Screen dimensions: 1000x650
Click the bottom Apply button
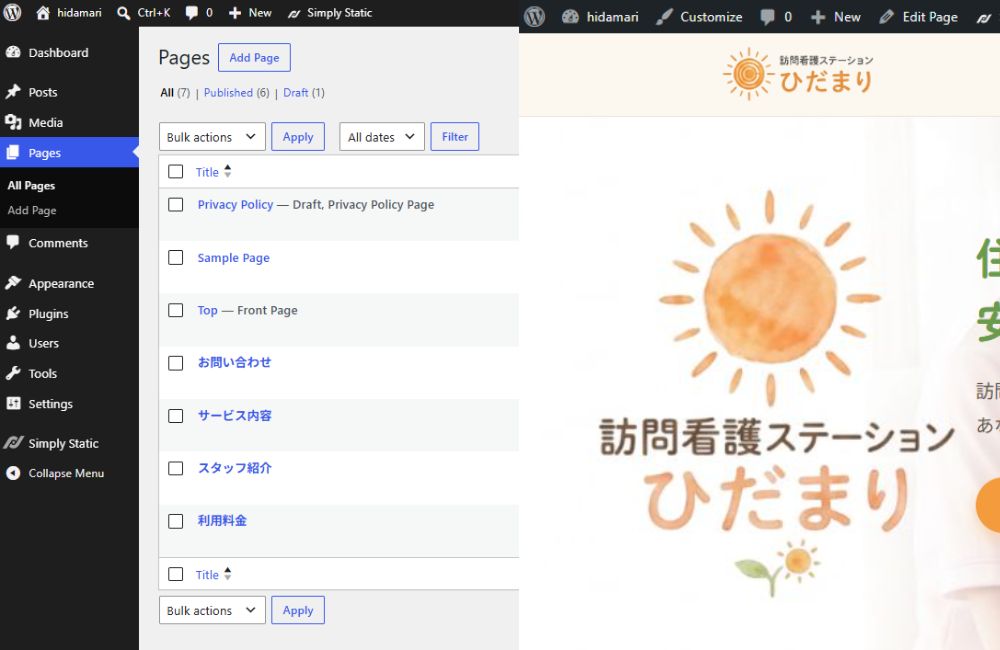tap(298, 610)
